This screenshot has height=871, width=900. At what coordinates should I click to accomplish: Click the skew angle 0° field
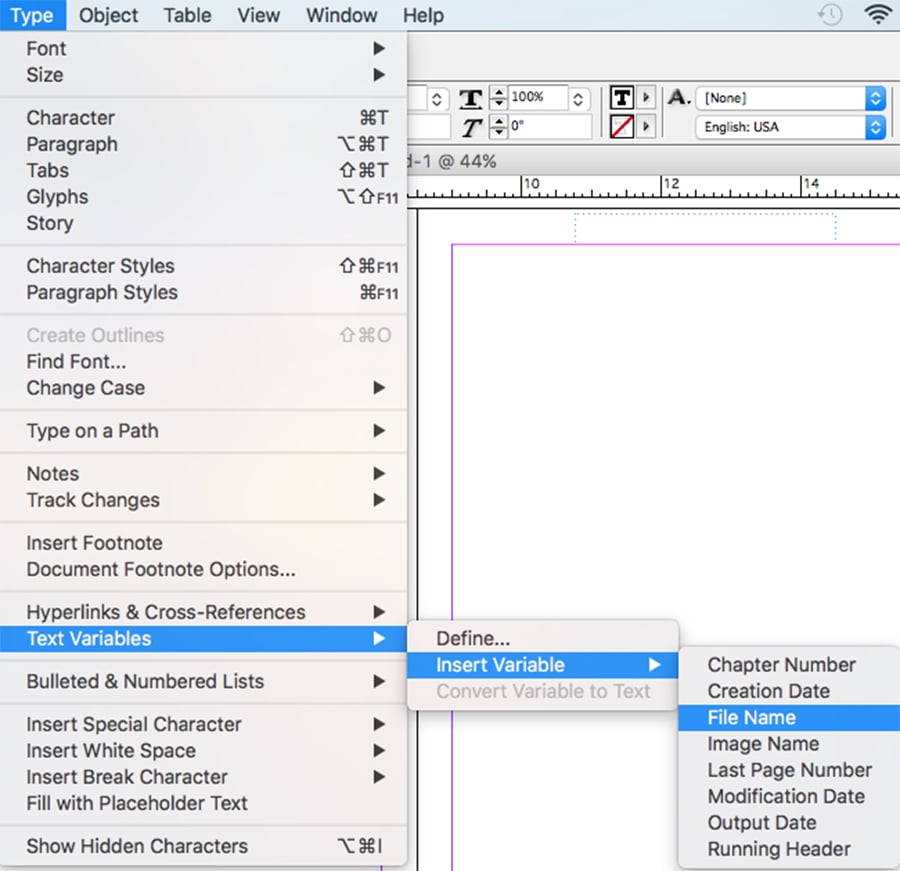548,127
